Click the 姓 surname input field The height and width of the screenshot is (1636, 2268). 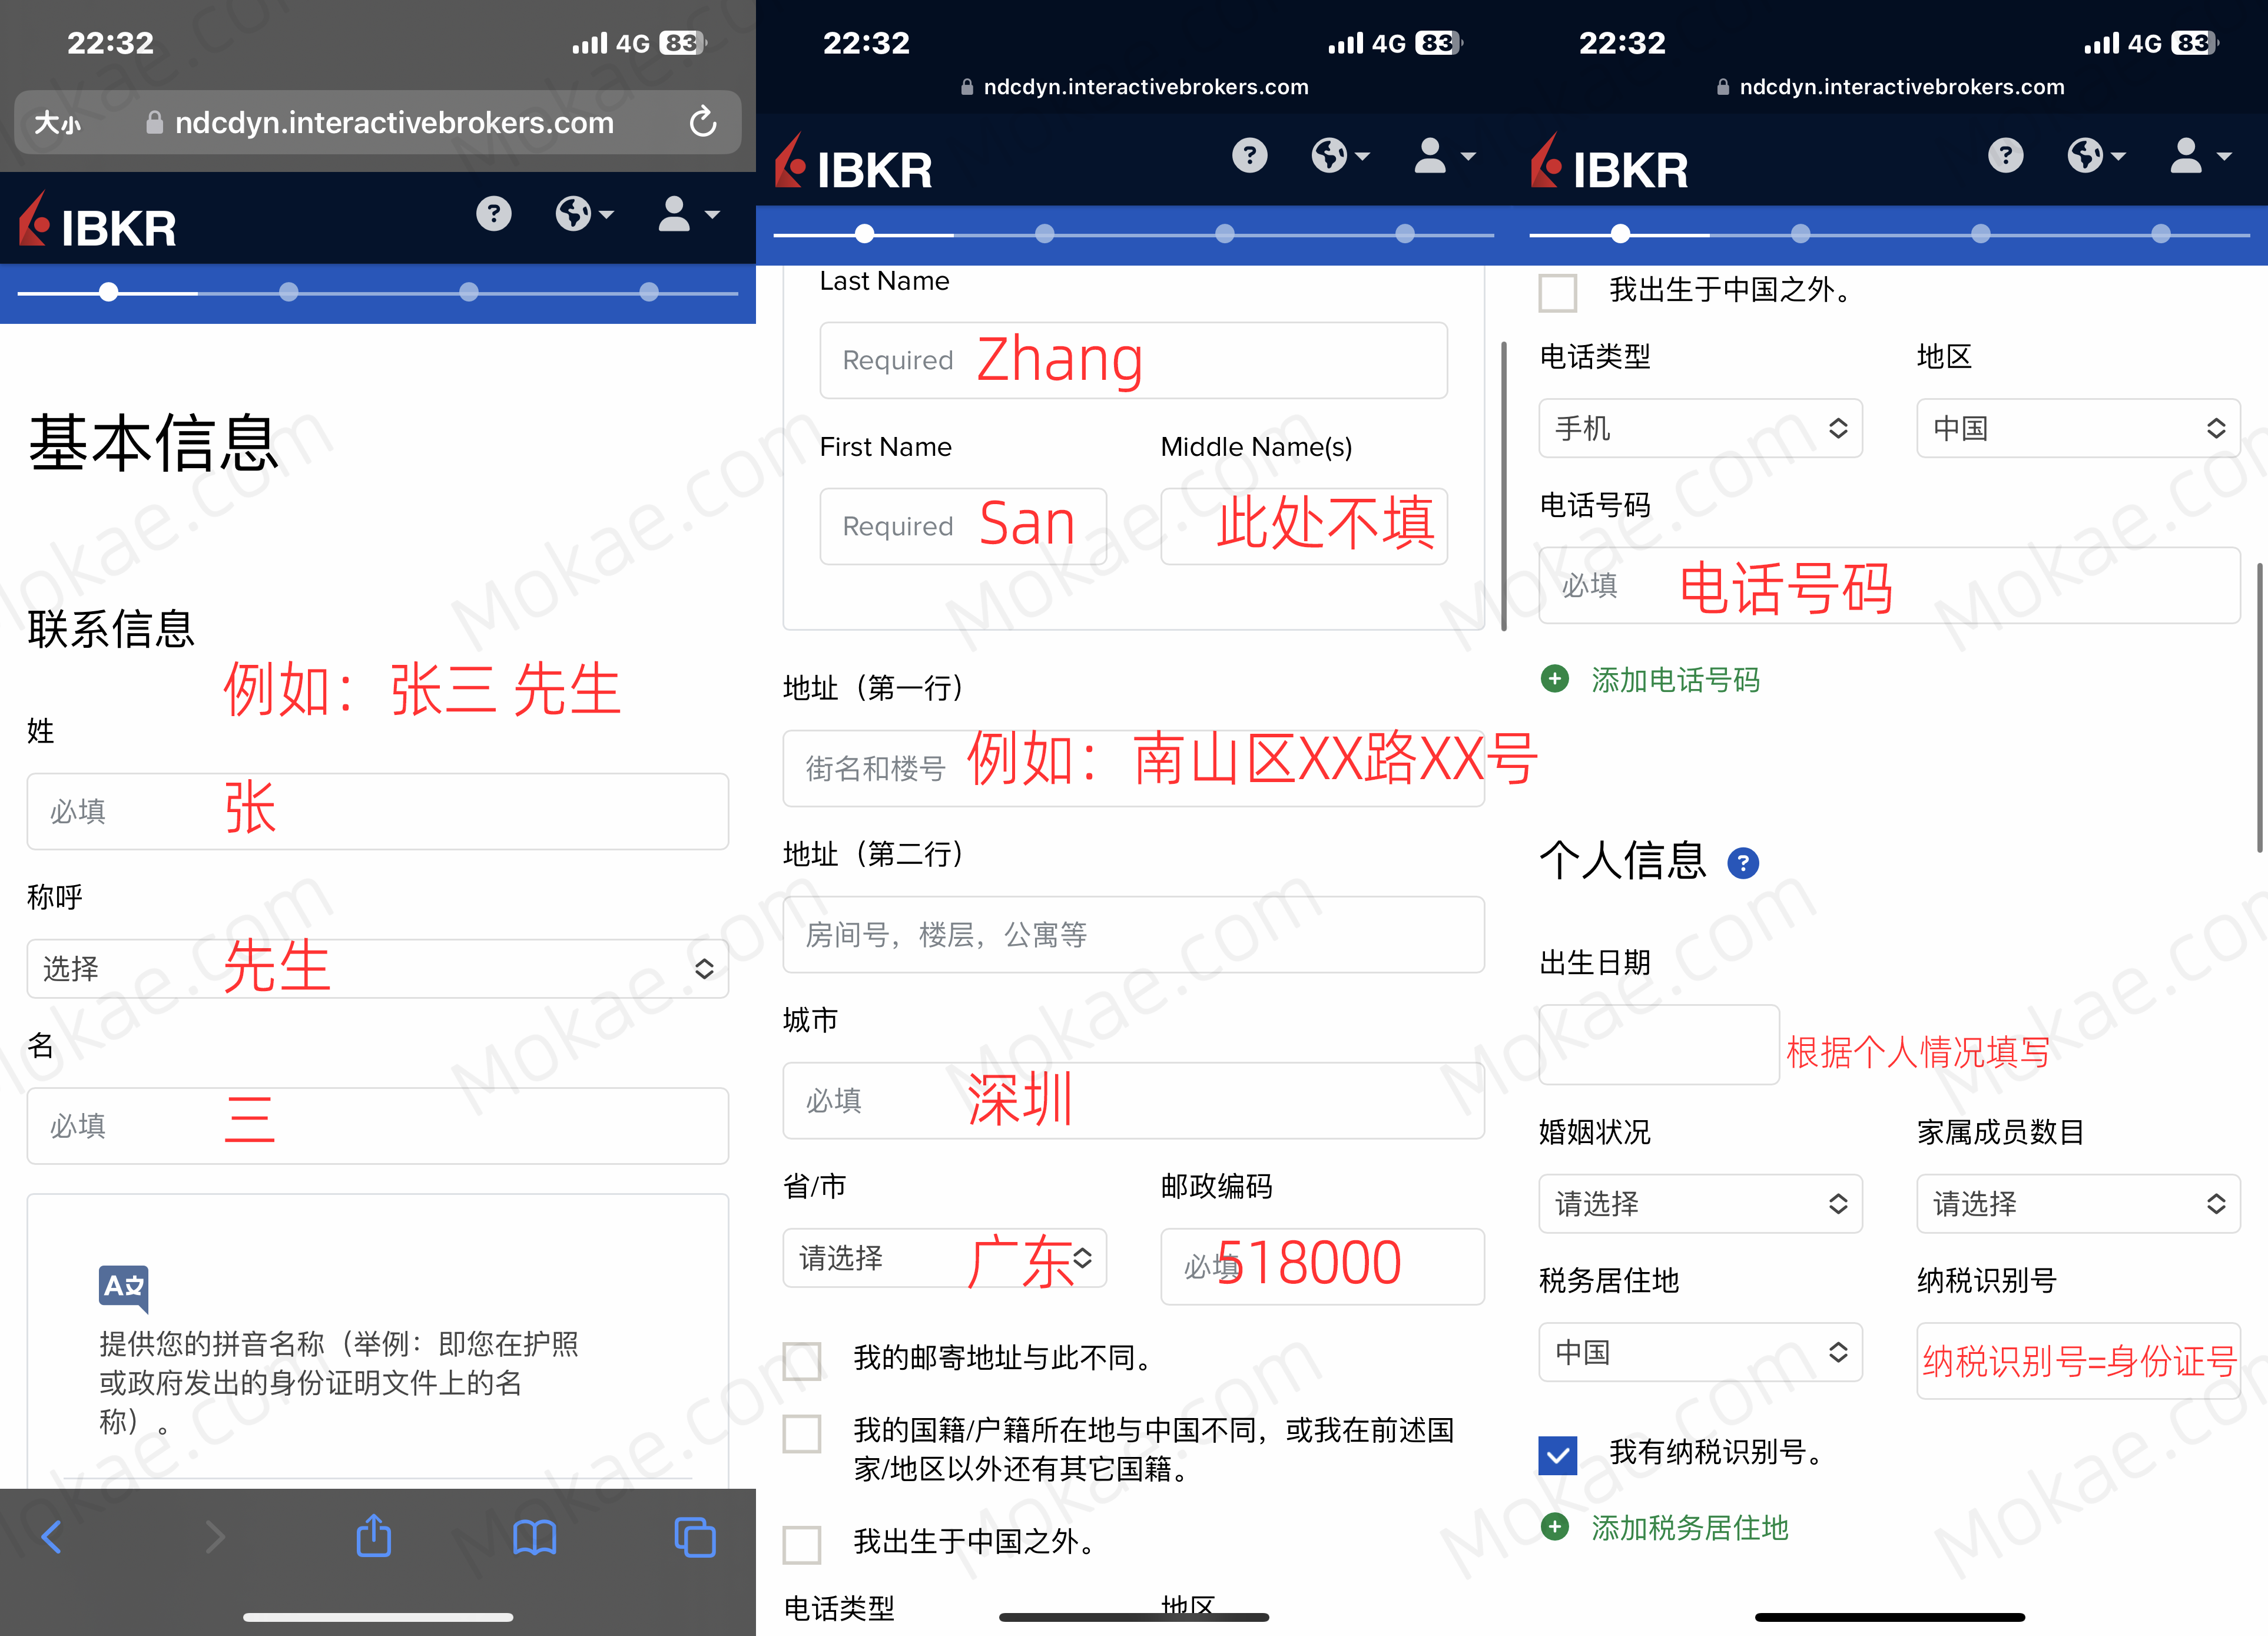[x=378, y=811]
